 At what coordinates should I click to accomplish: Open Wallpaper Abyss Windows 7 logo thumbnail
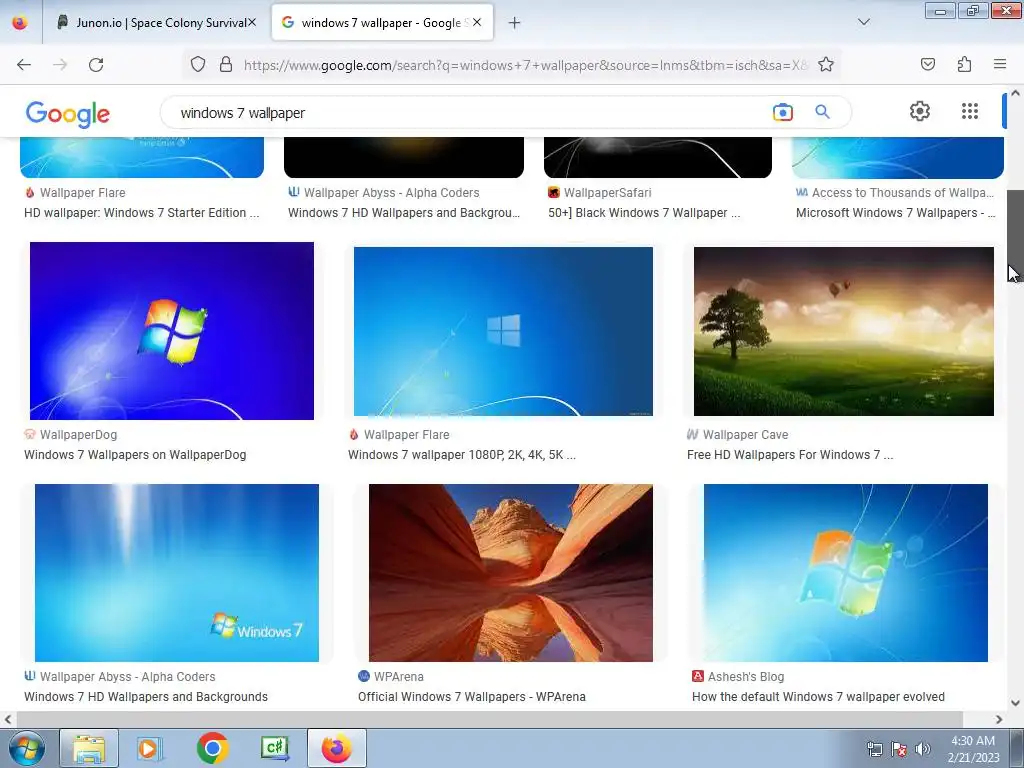(x=177, y=573)
